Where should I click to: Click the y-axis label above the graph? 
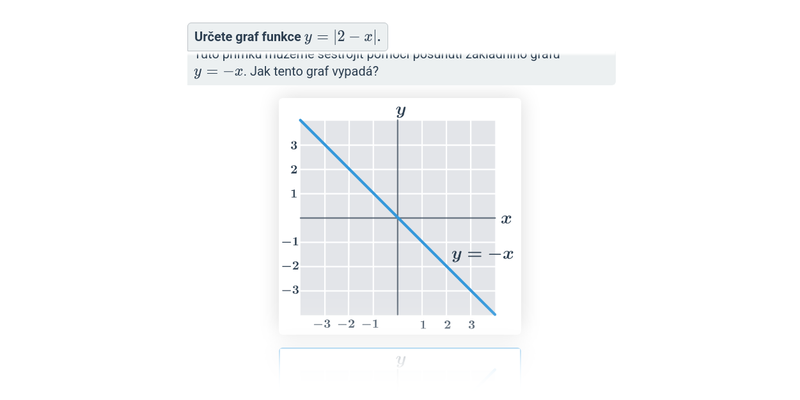400,110
